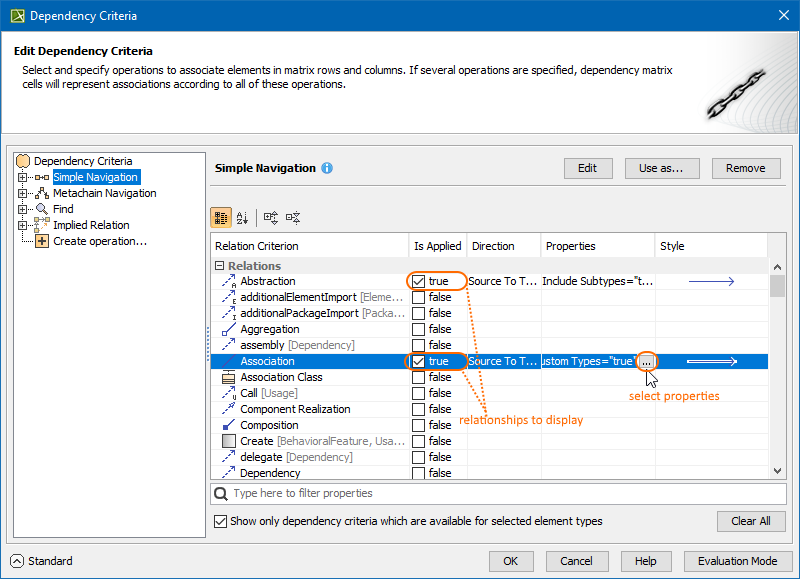Click the info icon beside Simple Navigation
800x579 pixels.
coord(327,168)
